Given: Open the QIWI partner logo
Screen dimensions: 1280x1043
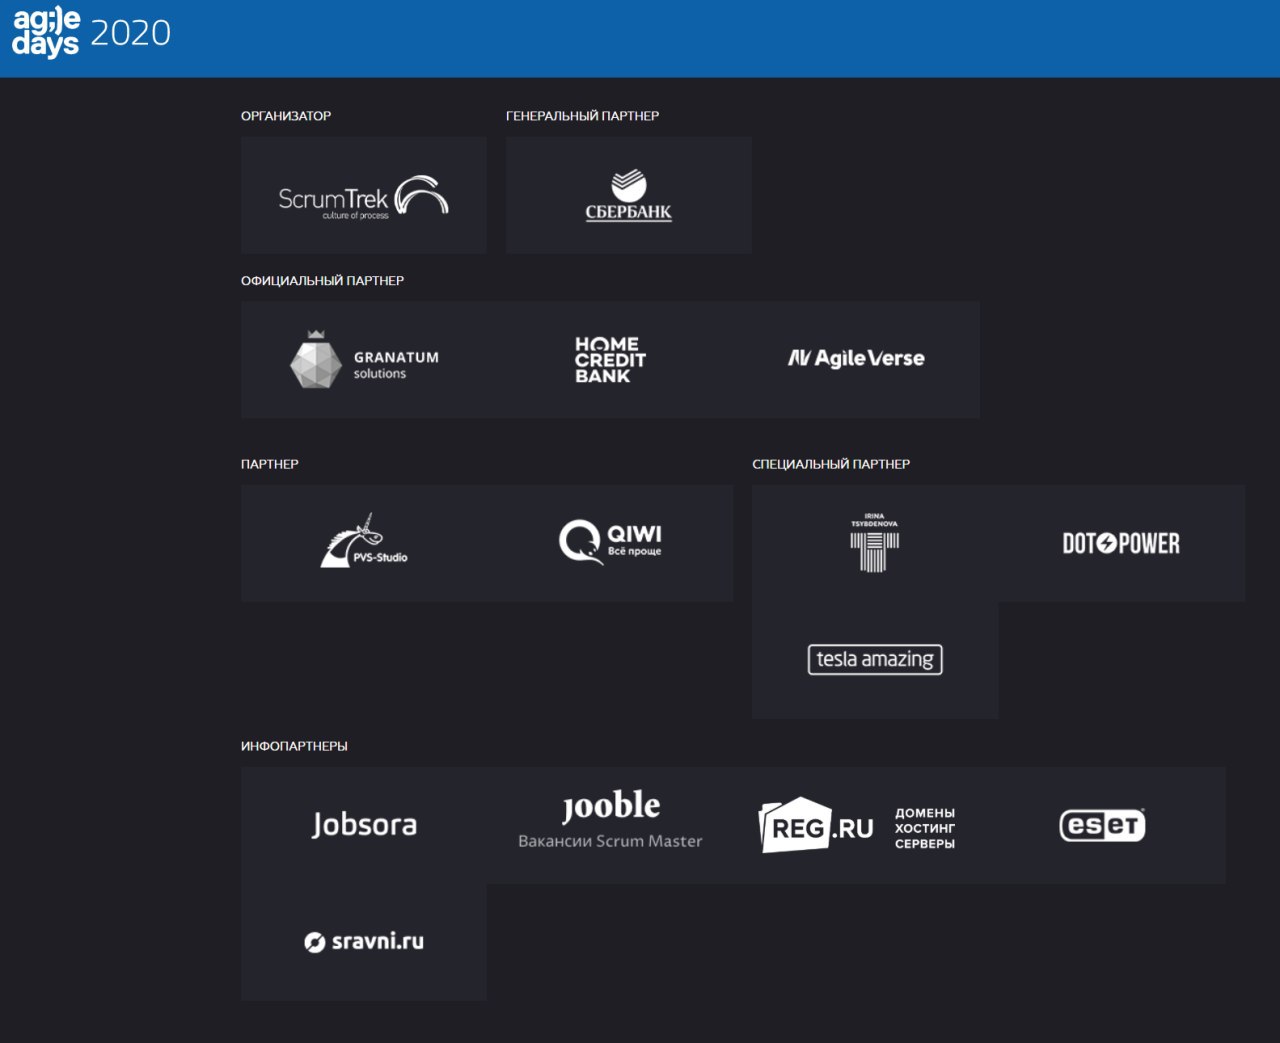Looking at the screenshot, I should click(x=610, y=542).
